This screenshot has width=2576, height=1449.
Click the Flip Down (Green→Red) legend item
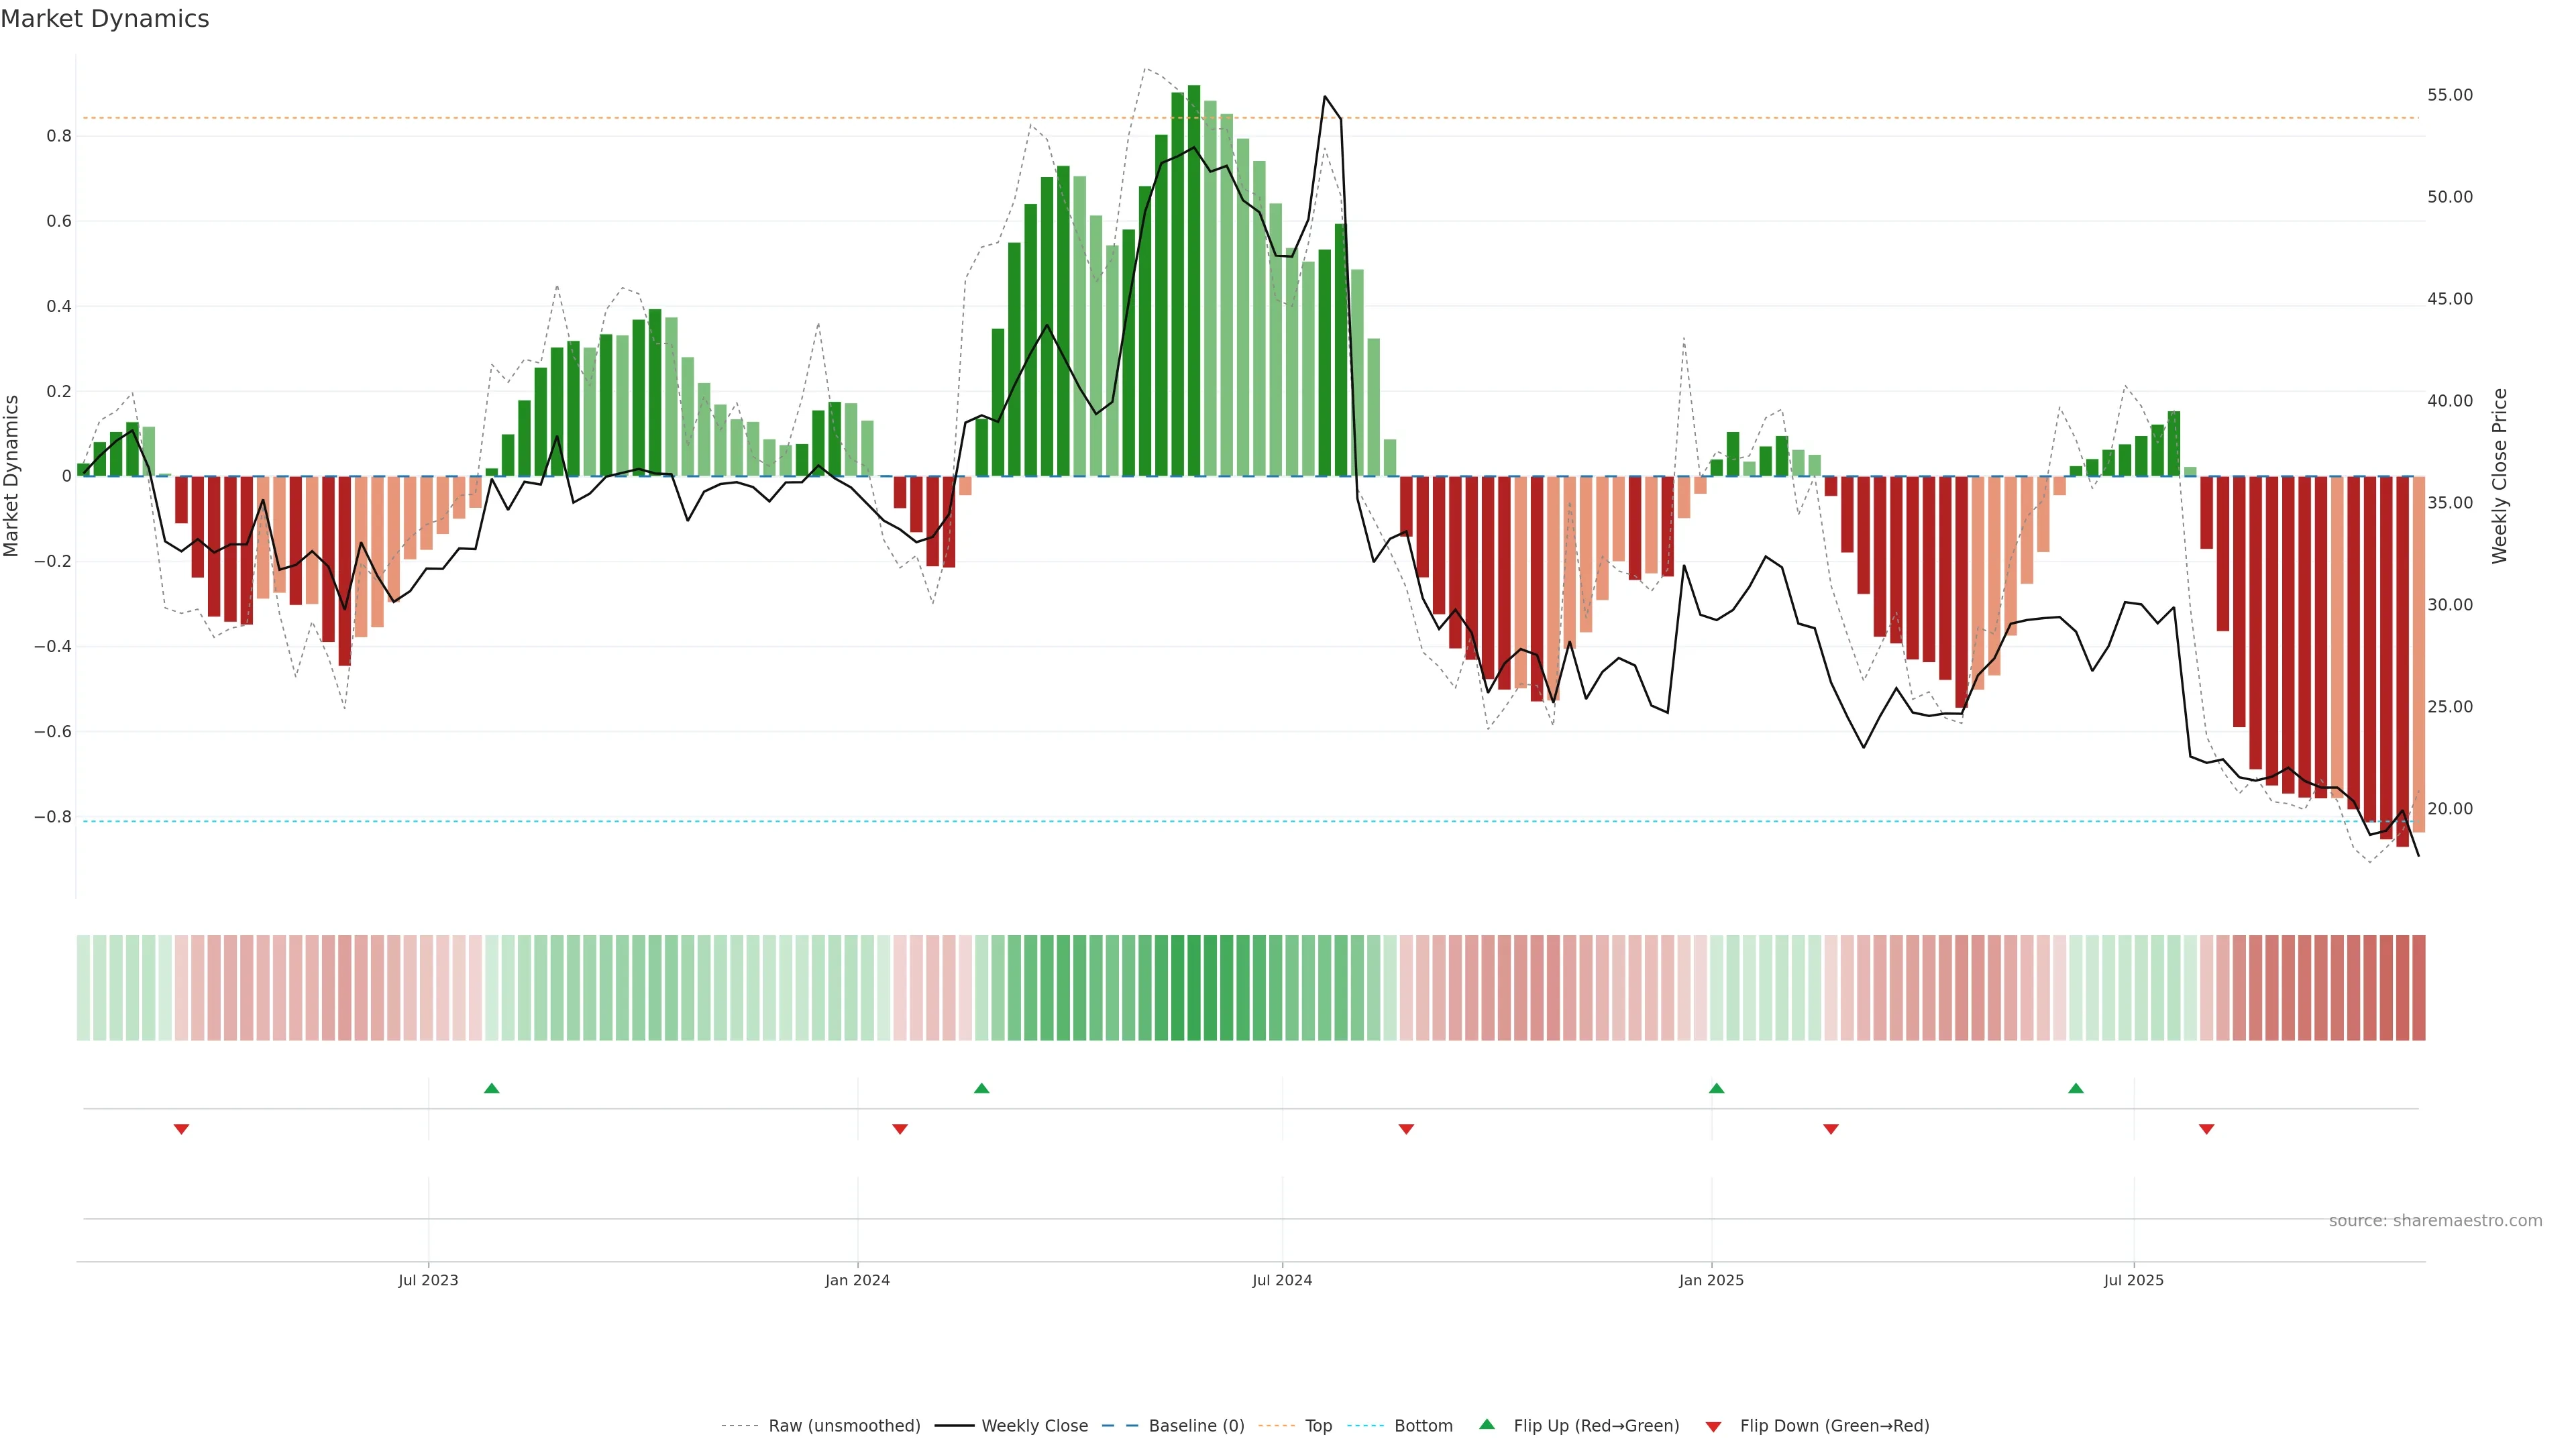(1834, 1426)
